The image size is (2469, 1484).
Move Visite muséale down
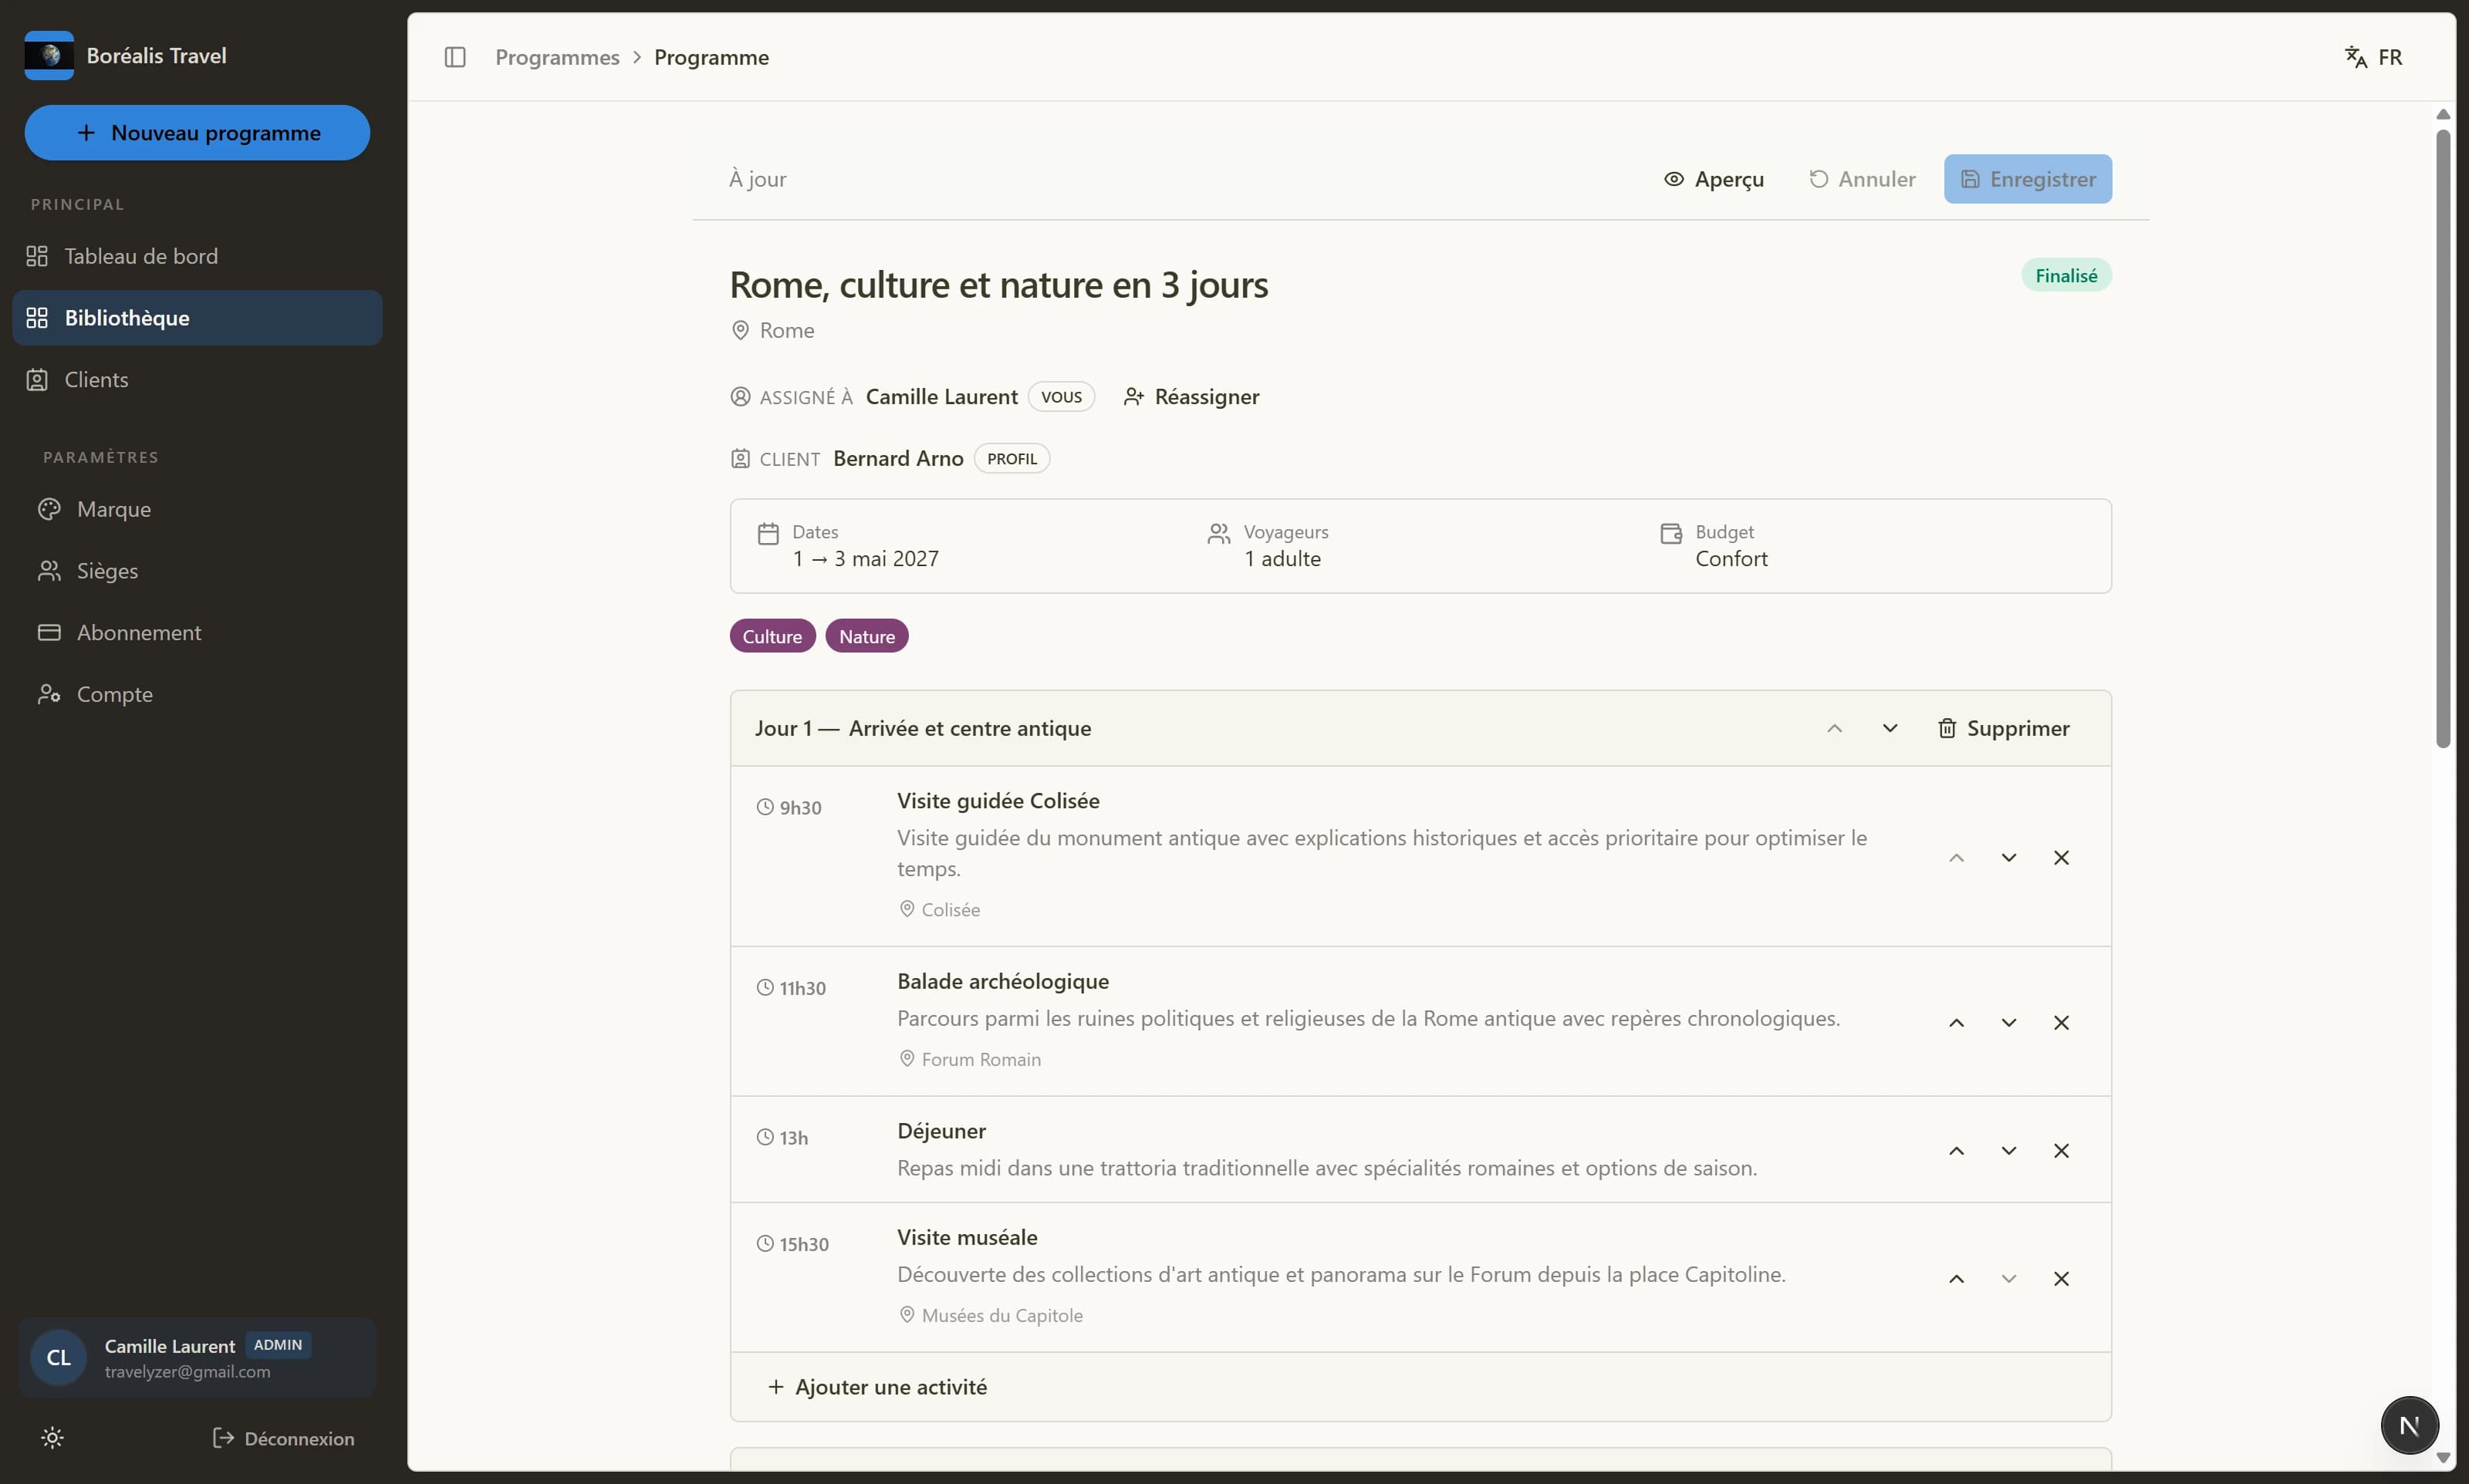2008,1279
